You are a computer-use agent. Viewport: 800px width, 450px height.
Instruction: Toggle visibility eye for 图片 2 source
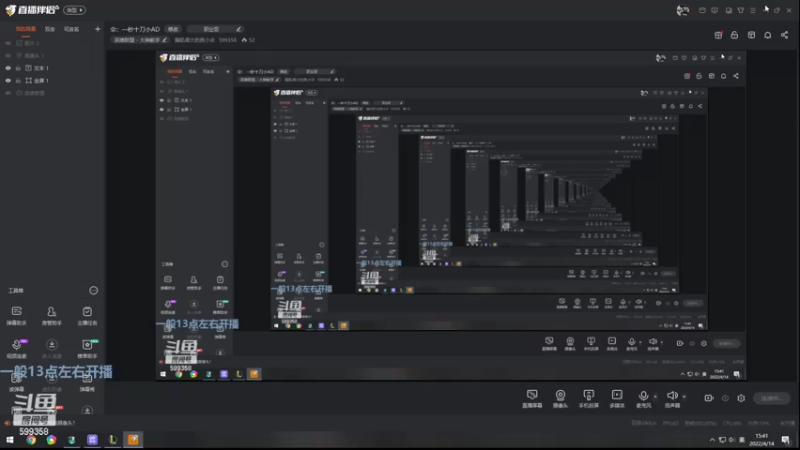pyautogui.click(x=8, y=43)
